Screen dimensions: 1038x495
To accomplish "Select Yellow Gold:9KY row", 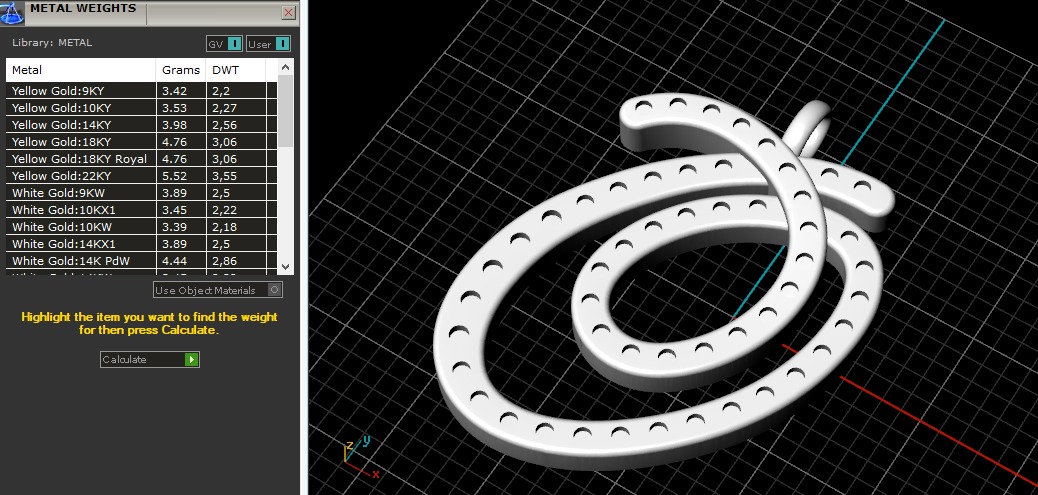I will pos(142,91).
